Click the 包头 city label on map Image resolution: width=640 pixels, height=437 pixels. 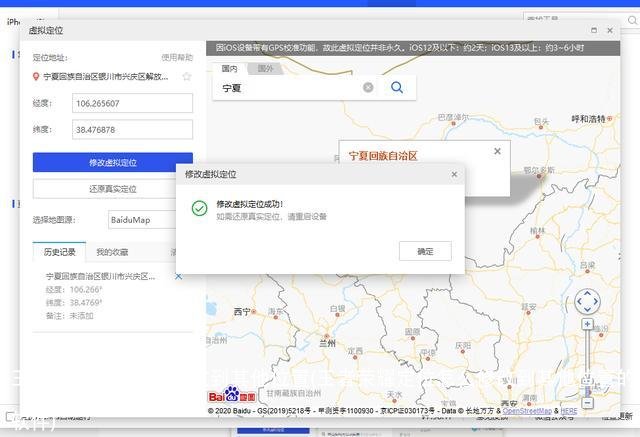[x=542, y=121]
